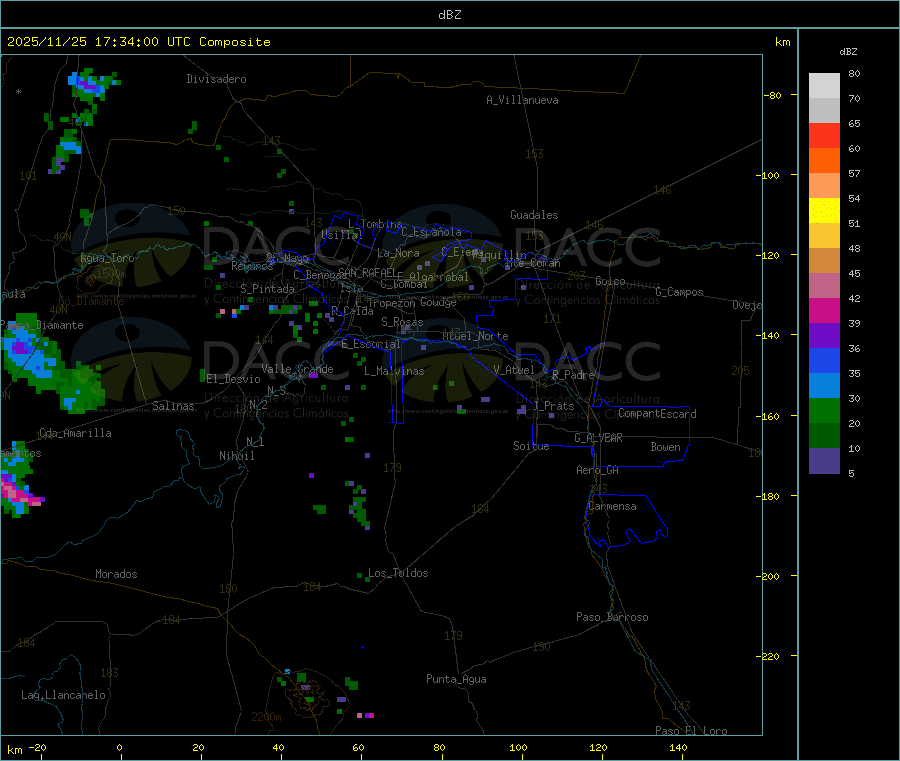Click the Lag.Llancanelo map label
This screenshot has height=761, width=900.
click(x=63, y=695)
